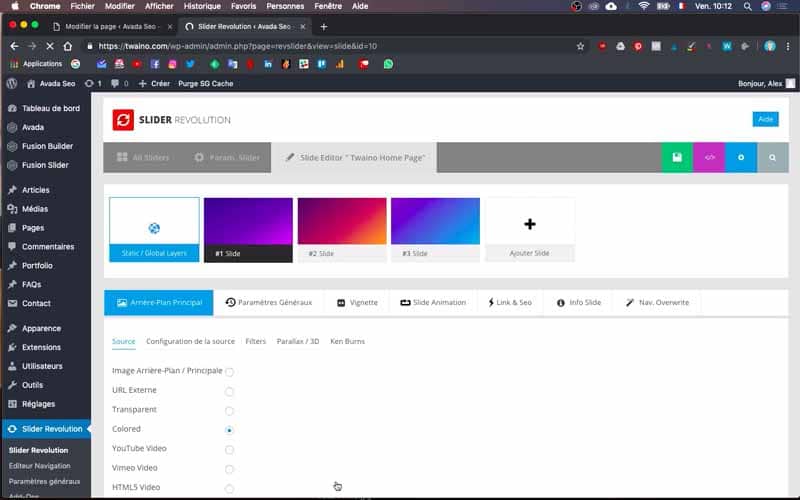
Task: Click the Add Slide plus icon
Action: coord(530,224)
